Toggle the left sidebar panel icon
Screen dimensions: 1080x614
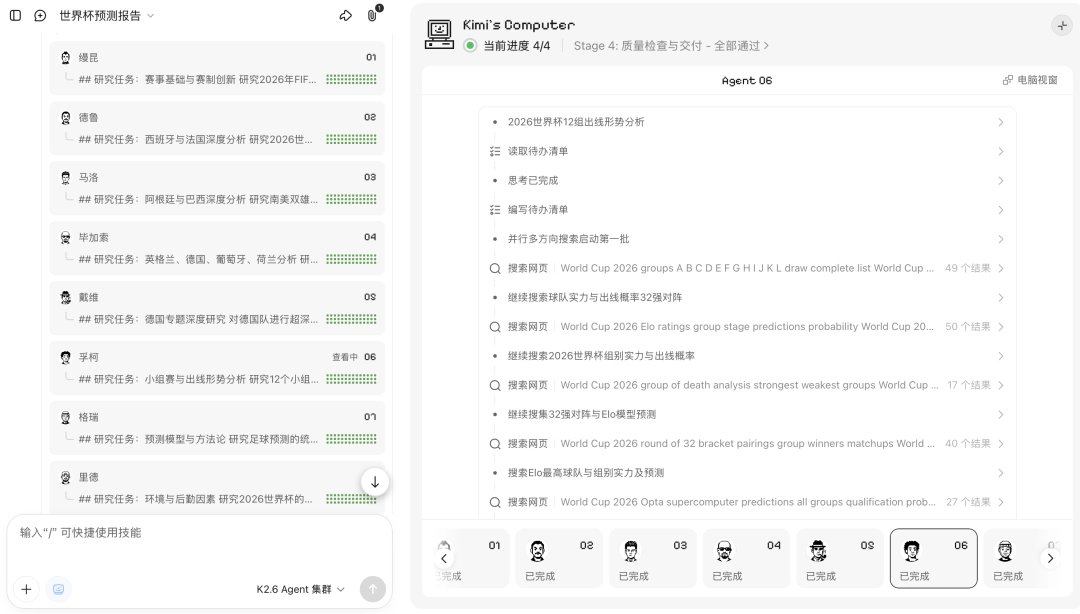15,15
